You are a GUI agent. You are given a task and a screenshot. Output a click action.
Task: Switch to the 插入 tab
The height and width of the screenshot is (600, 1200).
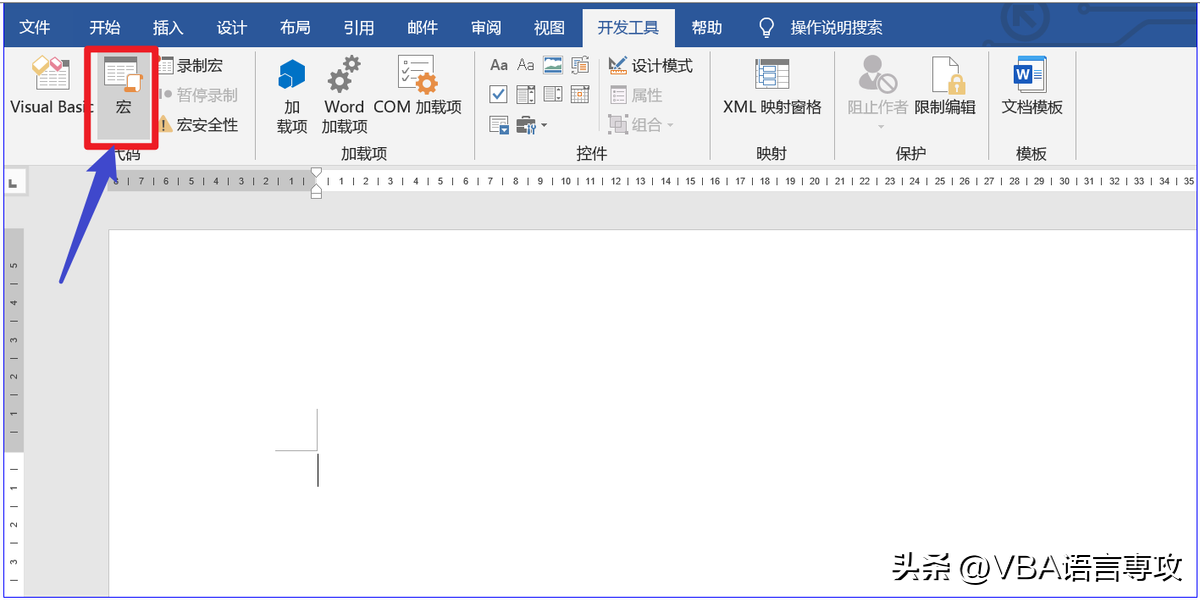click(168, 27)
